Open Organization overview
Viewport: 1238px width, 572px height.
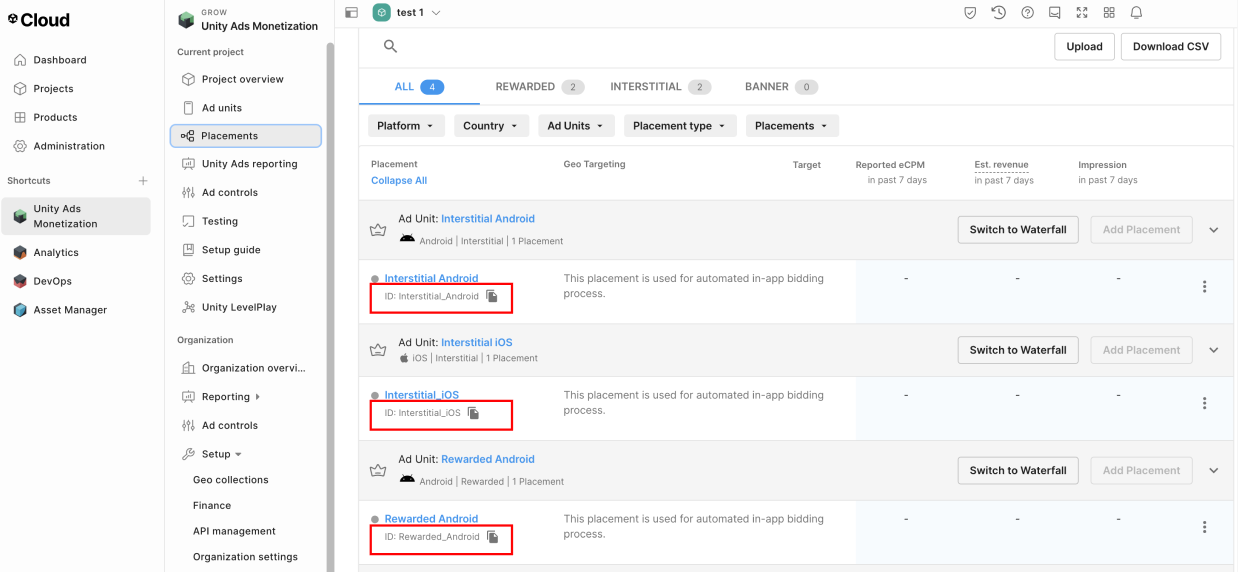point(253,368)
